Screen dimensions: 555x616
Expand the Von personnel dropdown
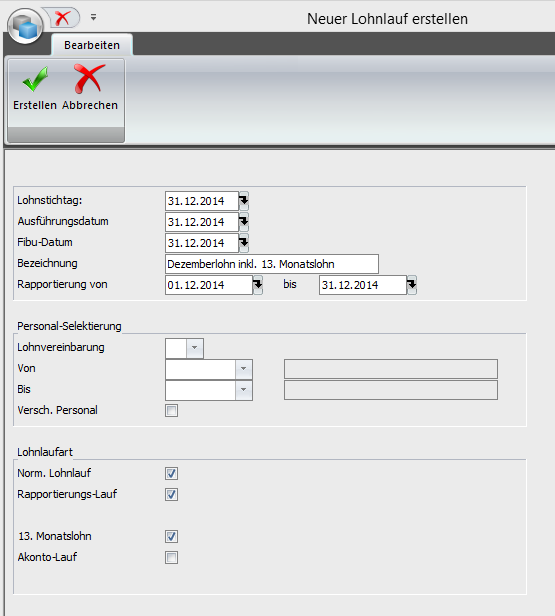244,369
